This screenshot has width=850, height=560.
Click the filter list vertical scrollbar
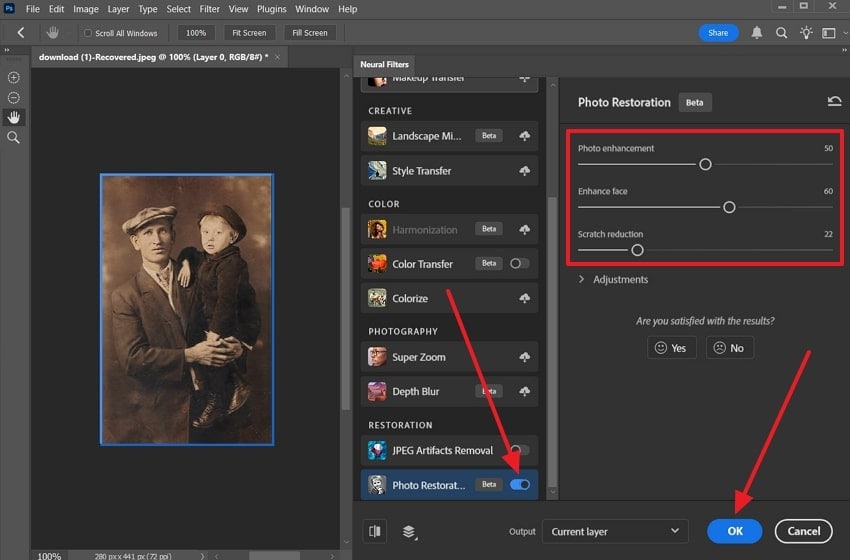click(x=552, y=342)
